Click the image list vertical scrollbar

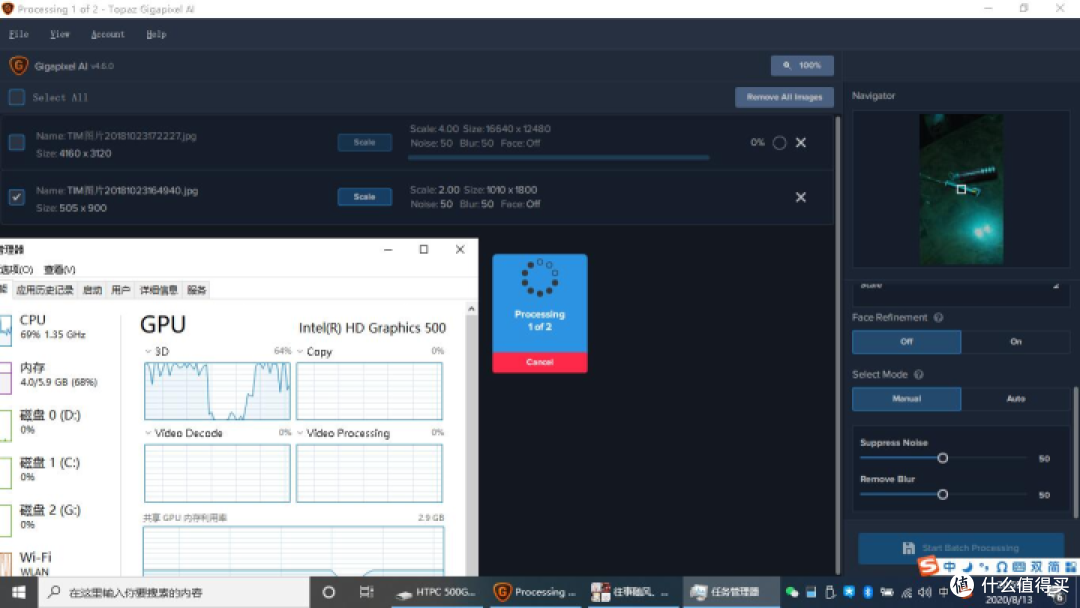pyautogui.click(x=838, y=344)
